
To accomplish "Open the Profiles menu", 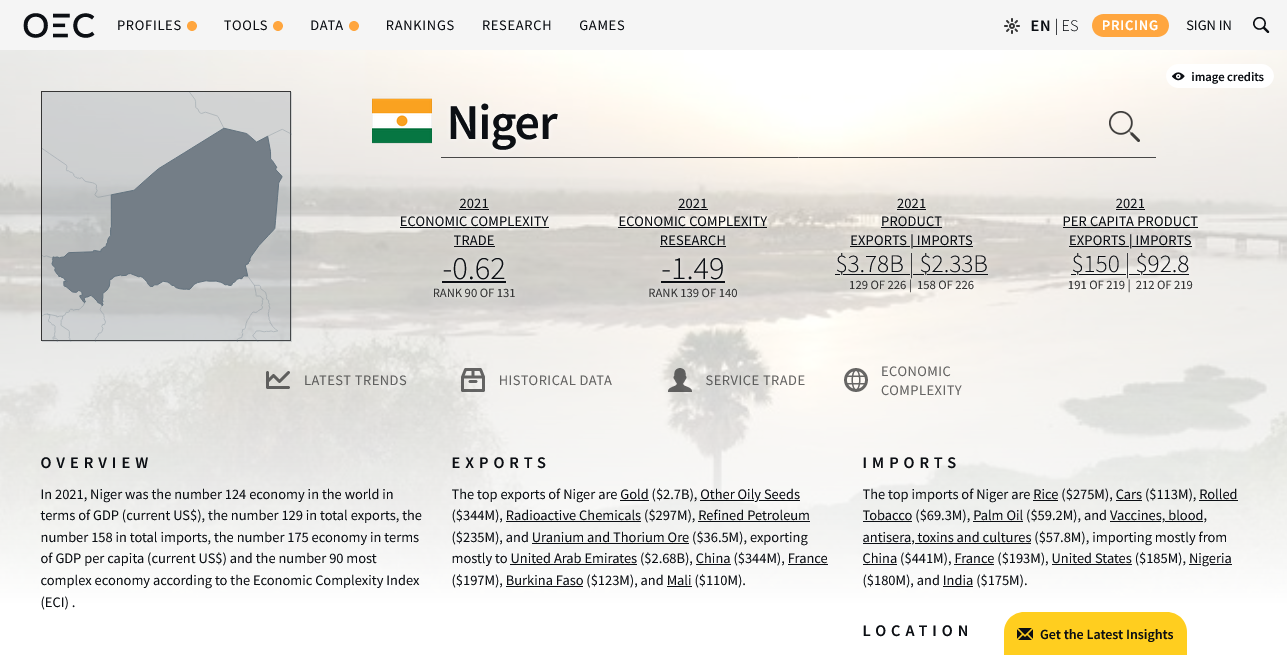I will pos(157,26).
